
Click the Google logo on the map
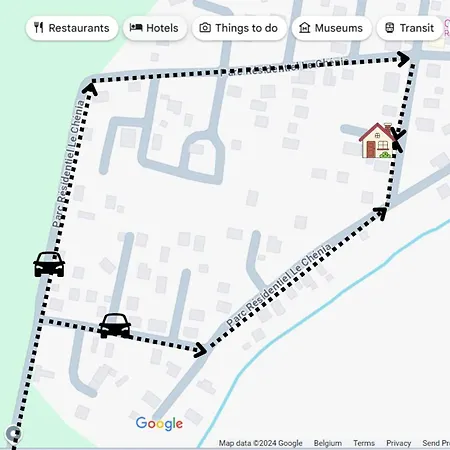[x=159, y=424]
